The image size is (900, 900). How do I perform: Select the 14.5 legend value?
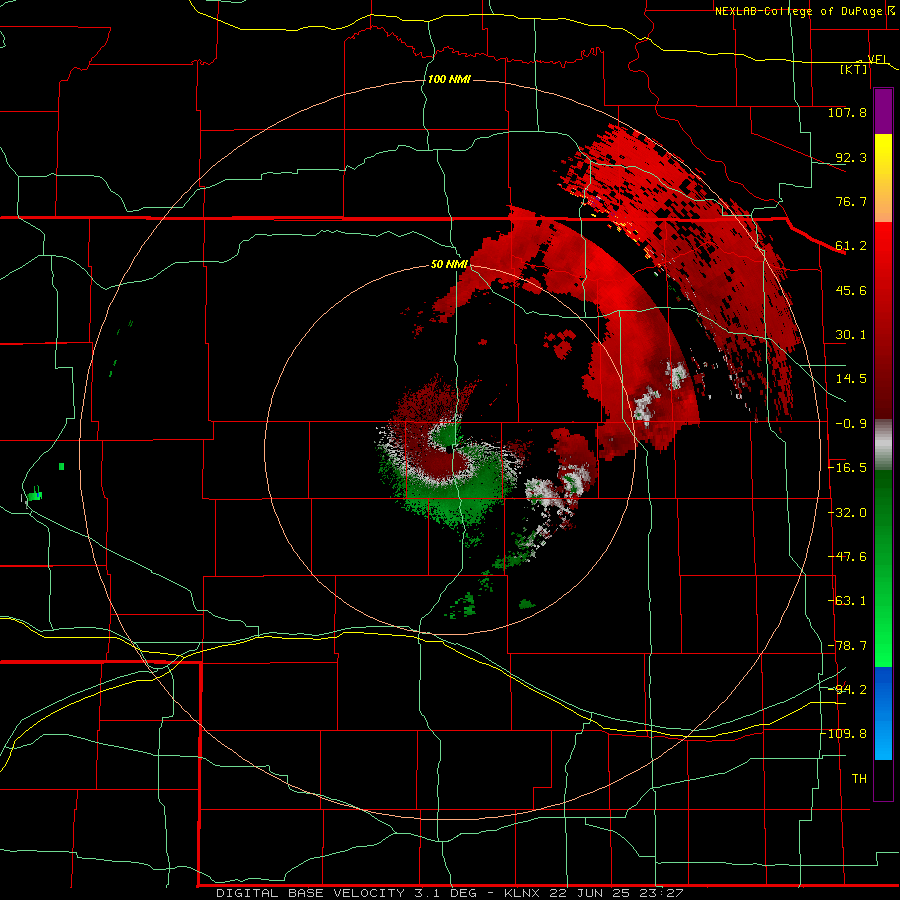(851, 379)
